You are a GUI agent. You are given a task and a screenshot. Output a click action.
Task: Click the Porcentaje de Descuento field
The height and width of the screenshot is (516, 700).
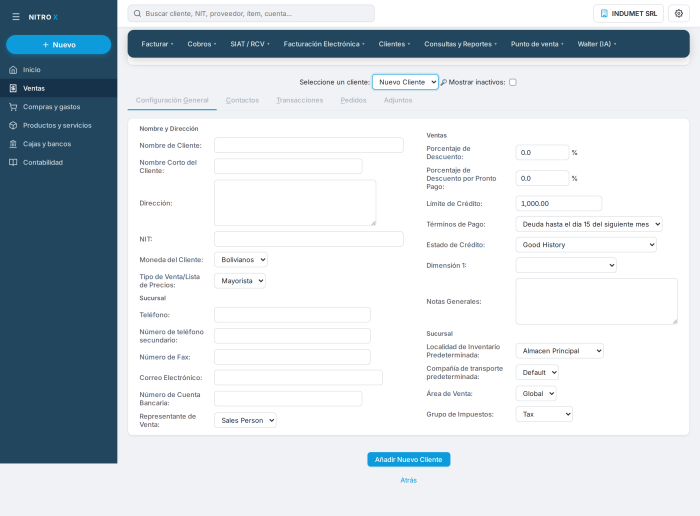(542, 152)
